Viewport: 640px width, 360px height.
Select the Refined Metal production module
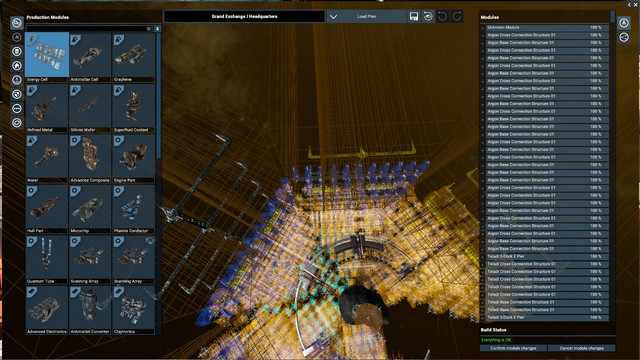(x=47, y=108)
